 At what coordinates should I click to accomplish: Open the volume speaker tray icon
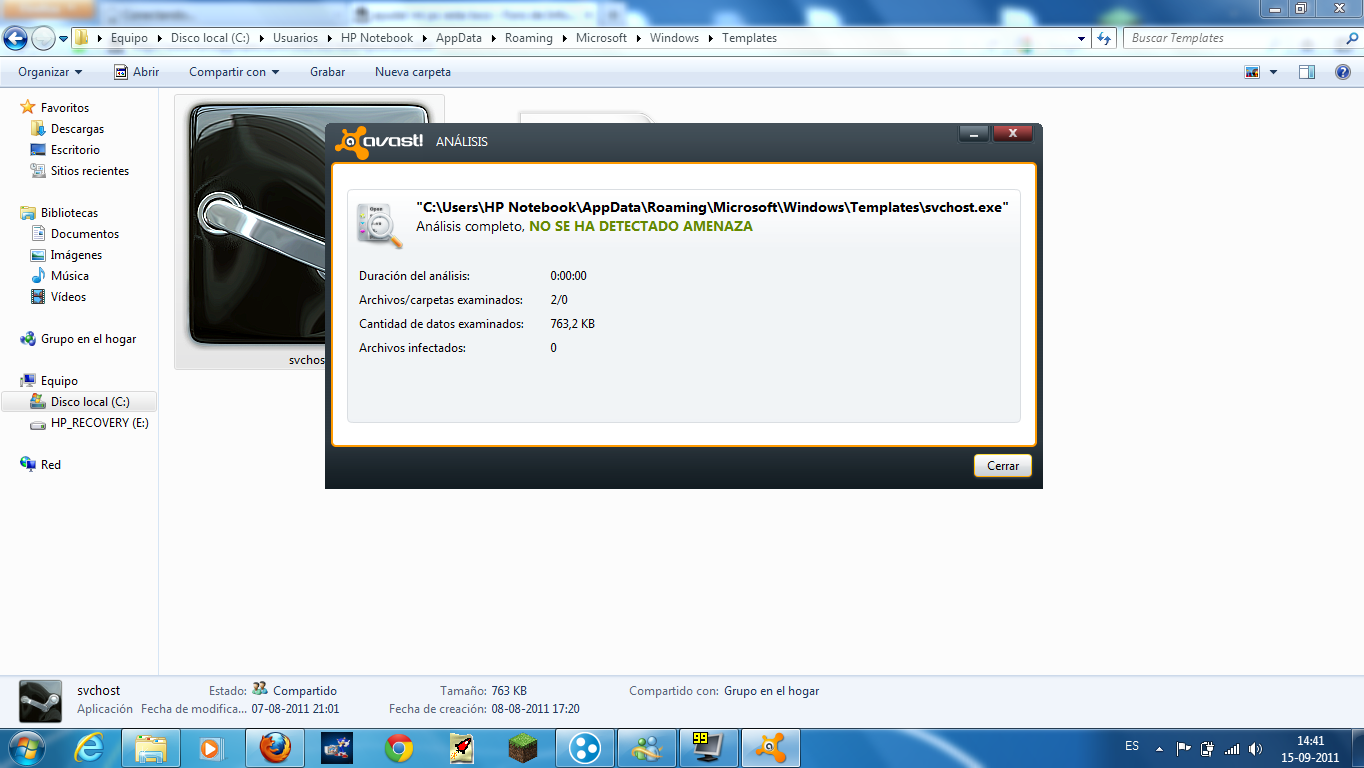pyautogui.click(x=1254, y=748)
